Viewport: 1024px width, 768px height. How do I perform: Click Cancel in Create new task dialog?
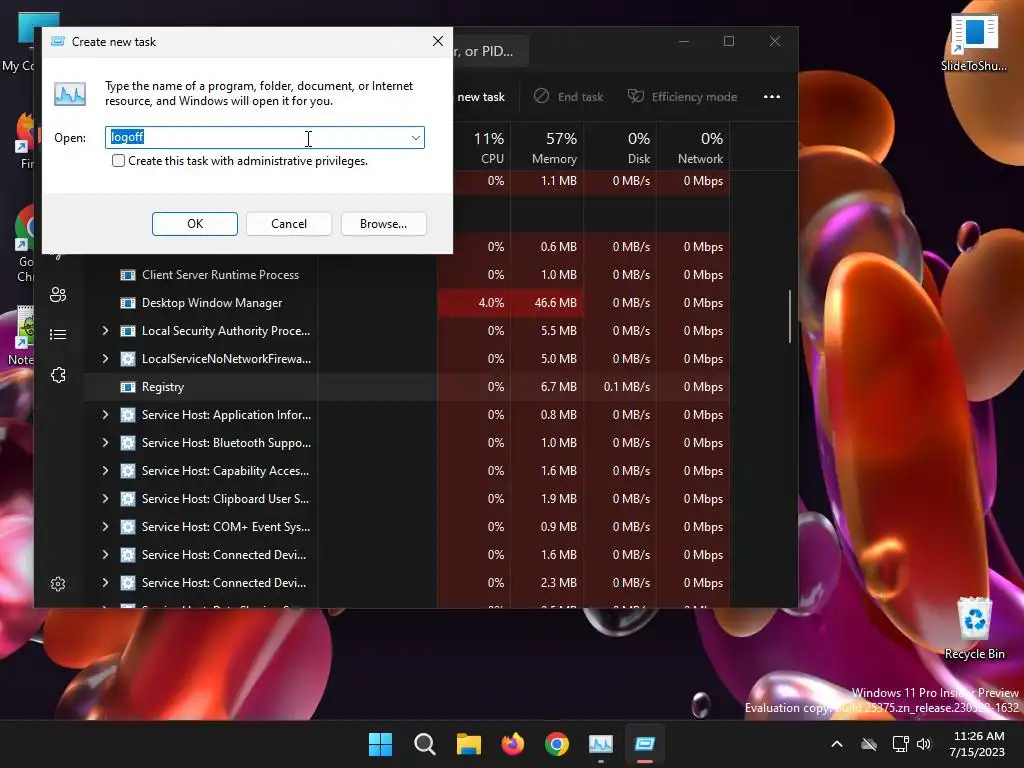[289, 224]
